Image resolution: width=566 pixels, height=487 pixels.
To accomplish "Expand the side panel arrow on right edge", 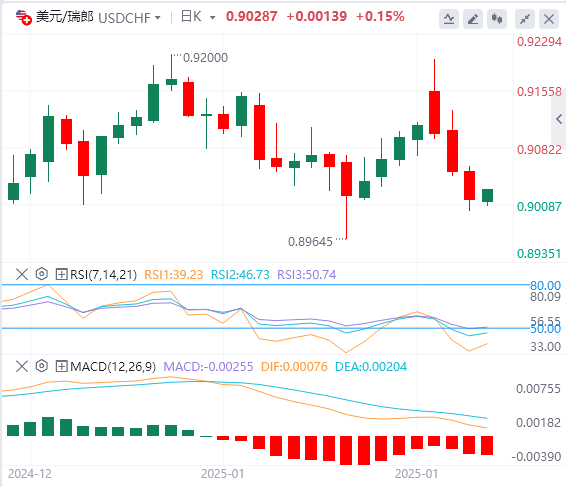I will 559,119.
